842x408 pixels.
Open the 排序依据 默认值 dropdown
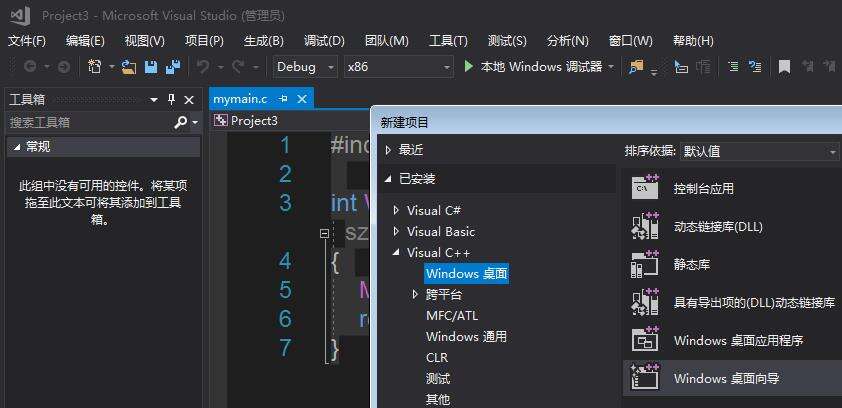click(759, 151)
